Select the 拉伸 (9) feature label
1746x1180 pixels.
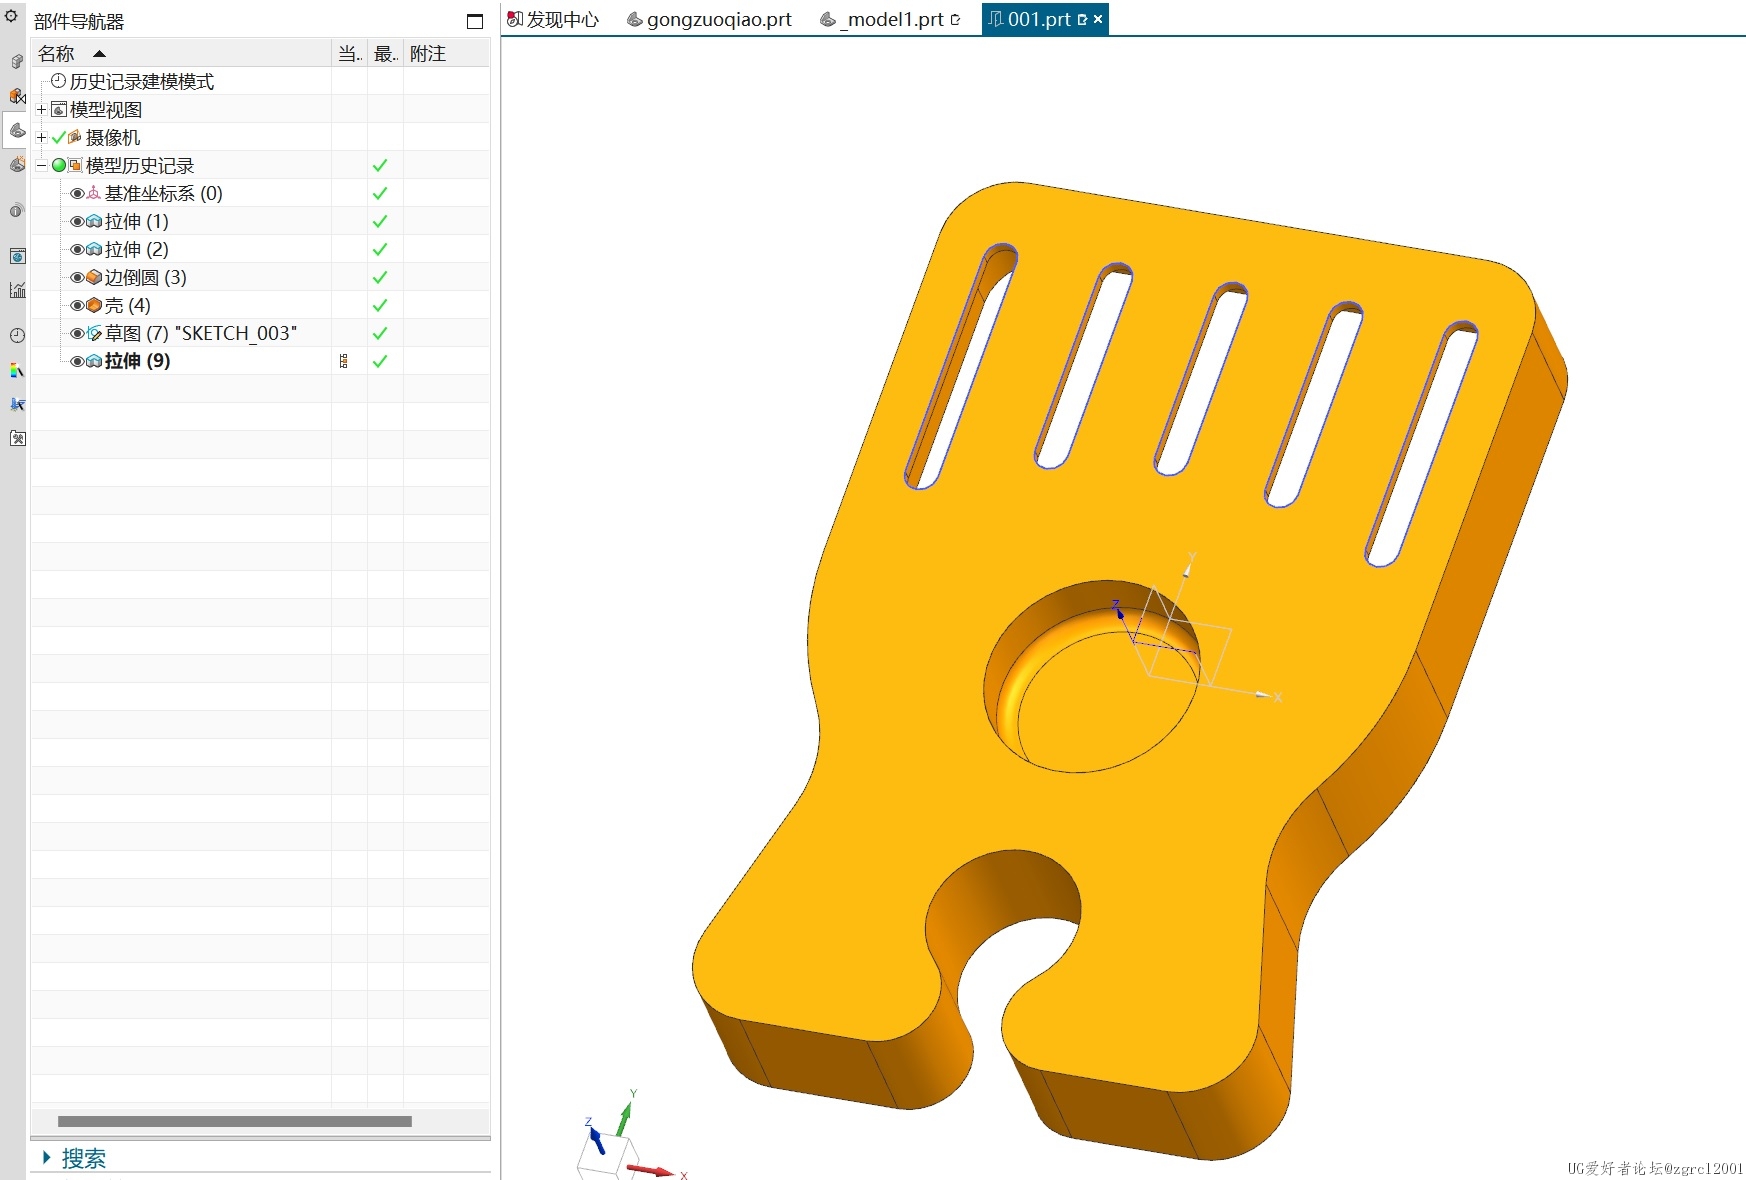pos(137,361)
